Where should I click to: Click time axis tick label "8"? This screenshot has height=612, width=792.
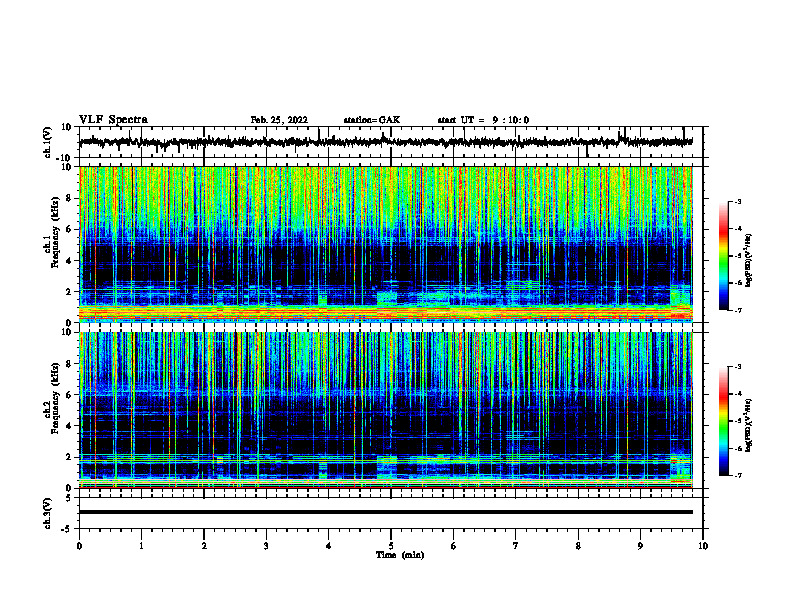[578, 546]
